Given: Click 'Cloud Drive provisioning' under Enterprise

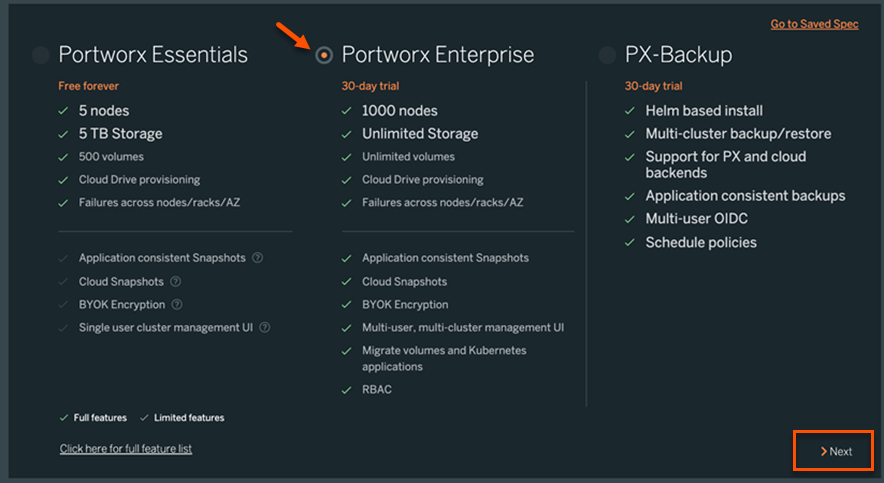Looking at the screenshot, I should point(423,180).
